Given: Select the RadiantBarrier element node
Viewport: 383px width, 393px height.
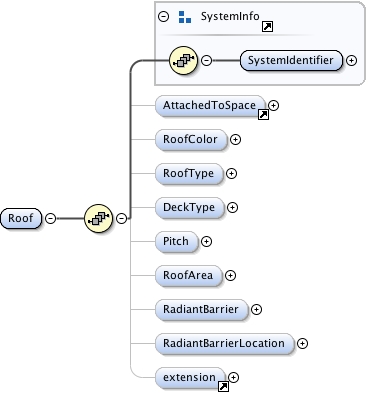Looking at the screenshot, I should [201, 309].
